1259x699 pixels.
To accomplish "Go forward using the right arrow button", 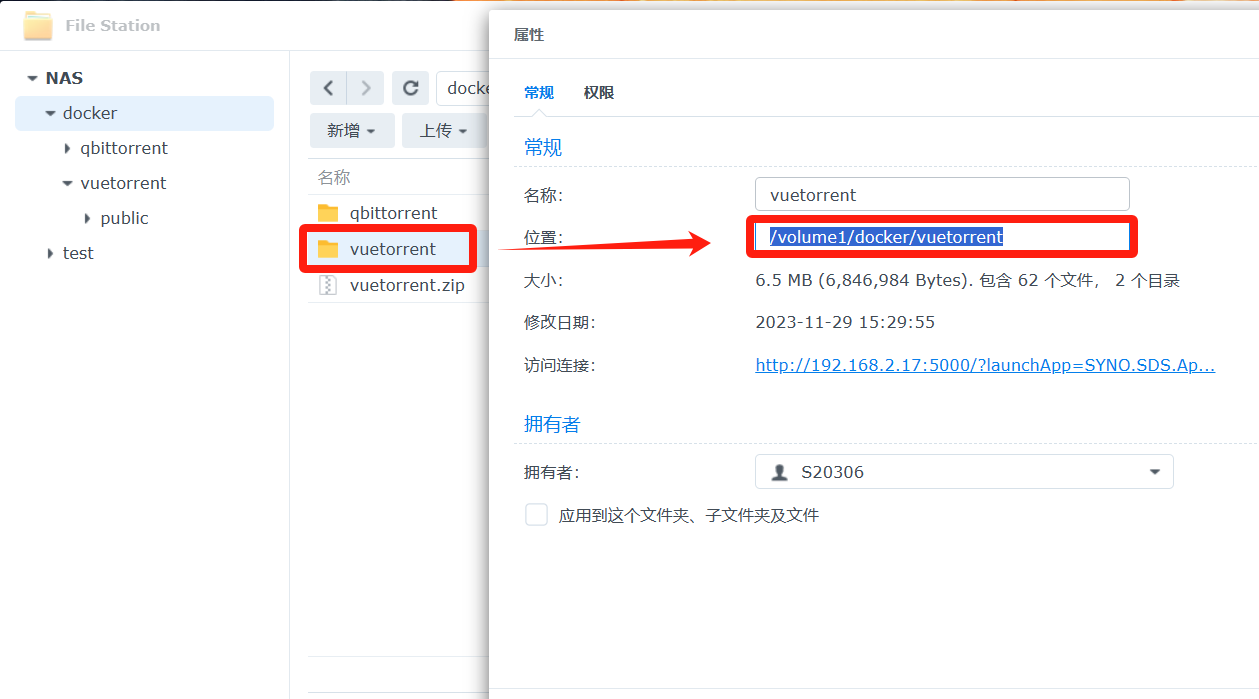I will click(366, 88).
